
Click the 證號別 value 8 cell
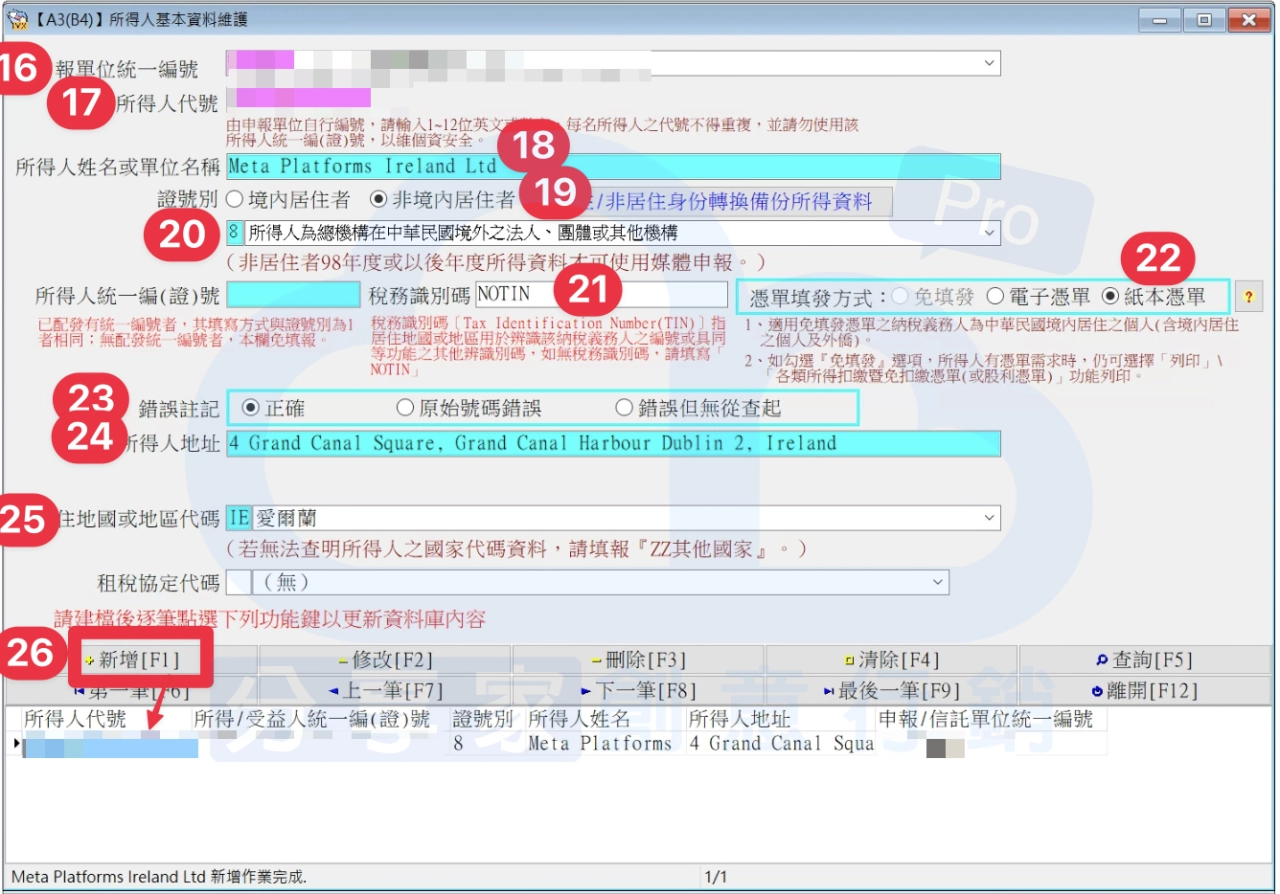click(x=487, y=743)
